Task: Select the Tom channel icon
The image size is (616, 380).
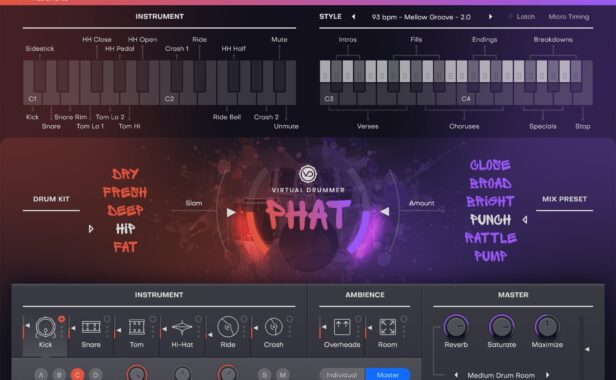Action: [137, 327]
